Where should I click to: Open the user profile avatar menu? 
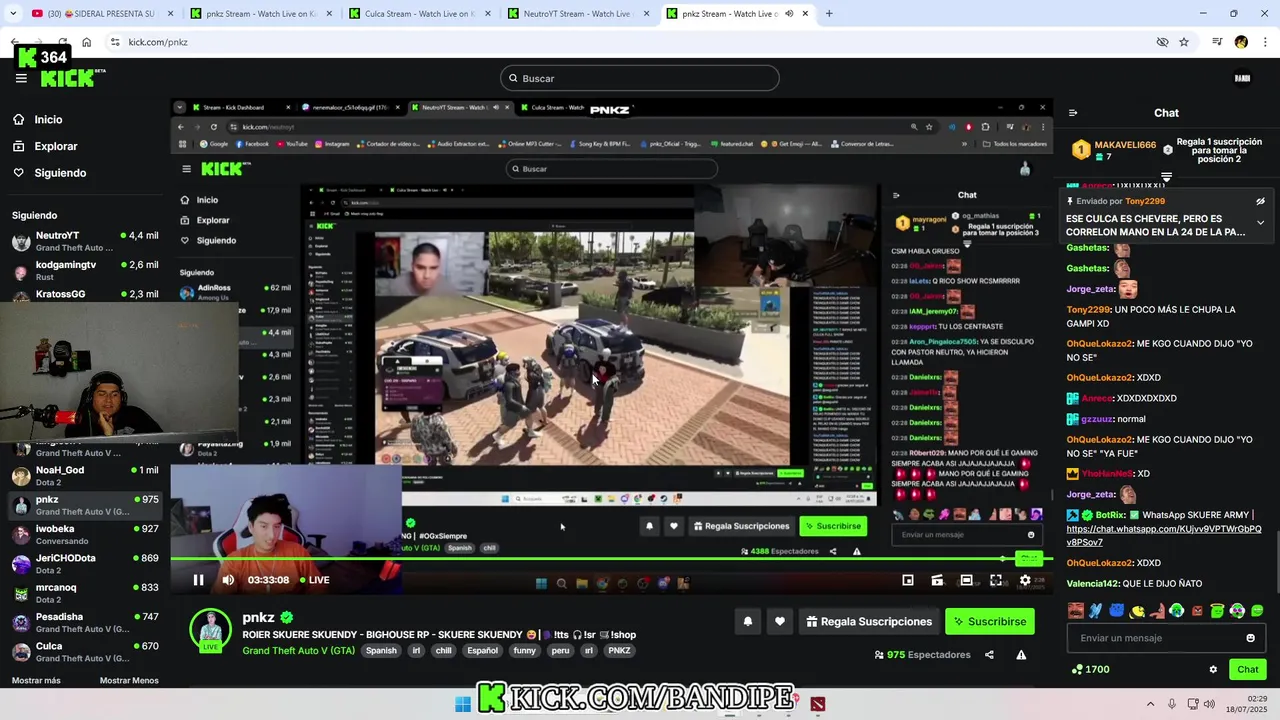1242,78
